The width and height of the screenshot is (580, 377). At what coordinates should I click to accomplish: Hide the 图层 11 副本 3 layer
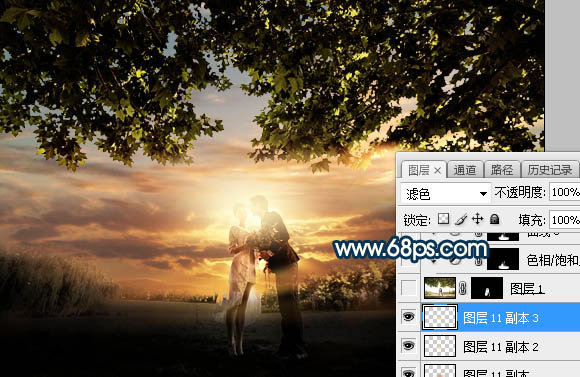[409, 317]
